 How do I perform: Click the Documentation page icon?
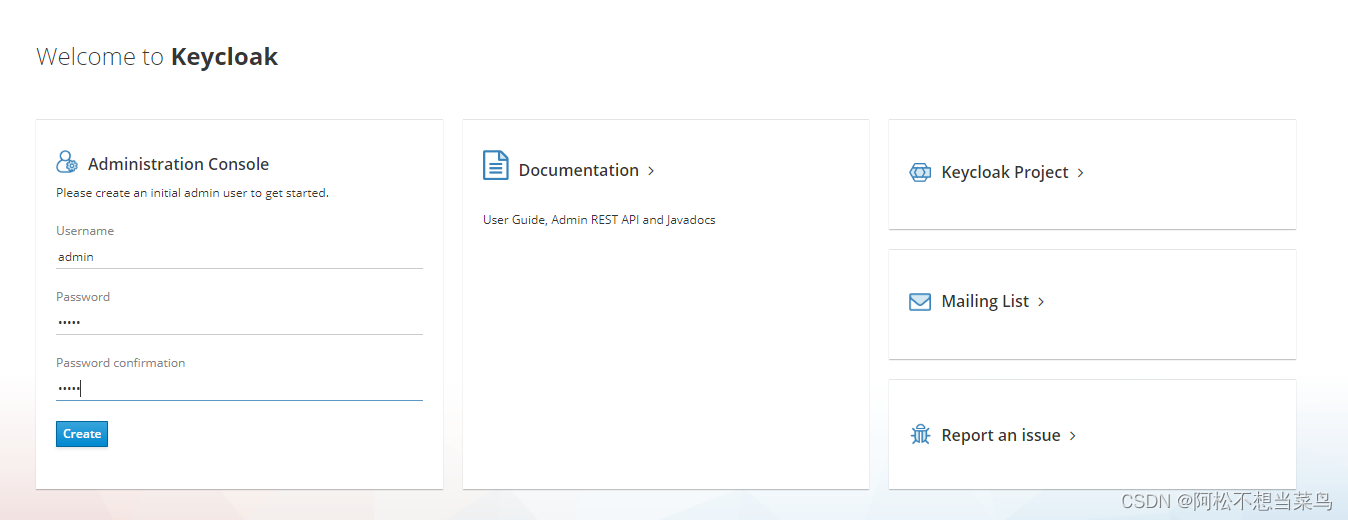pyautogui.click(x=496, y=165)
